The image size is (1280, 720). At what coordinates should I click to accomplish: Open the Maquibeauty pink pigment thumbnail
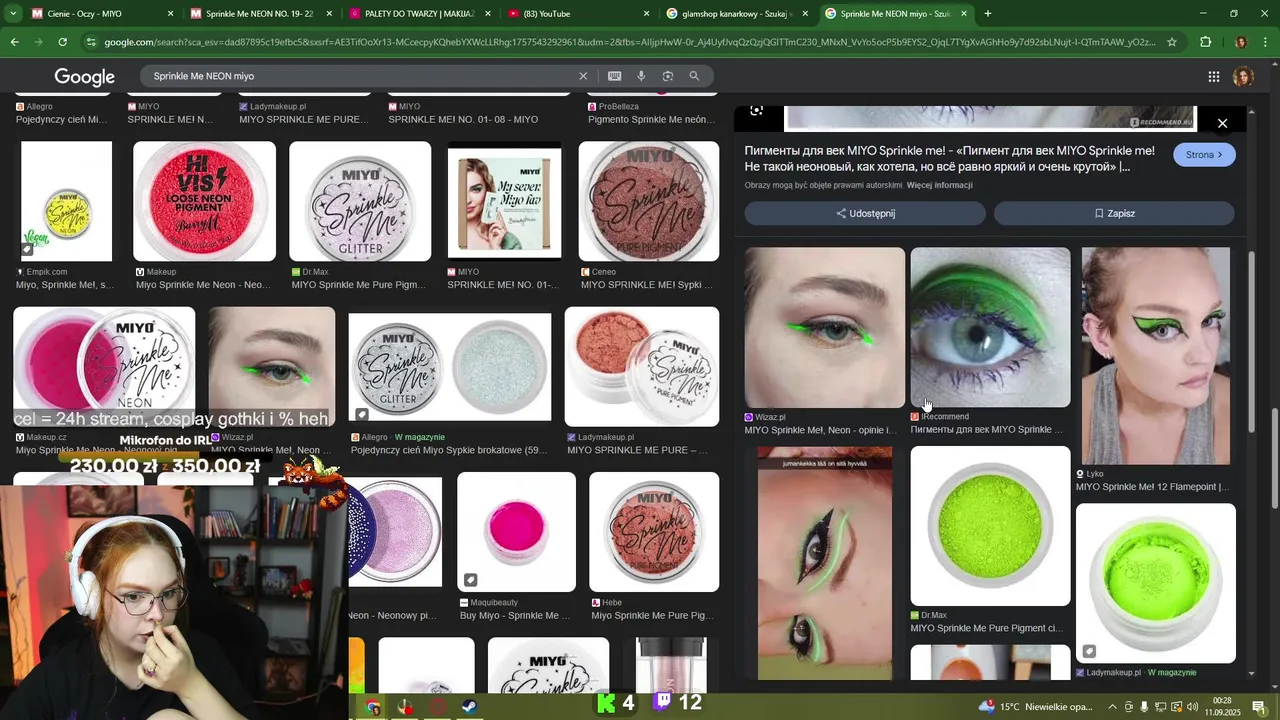[x=516, y=532]
